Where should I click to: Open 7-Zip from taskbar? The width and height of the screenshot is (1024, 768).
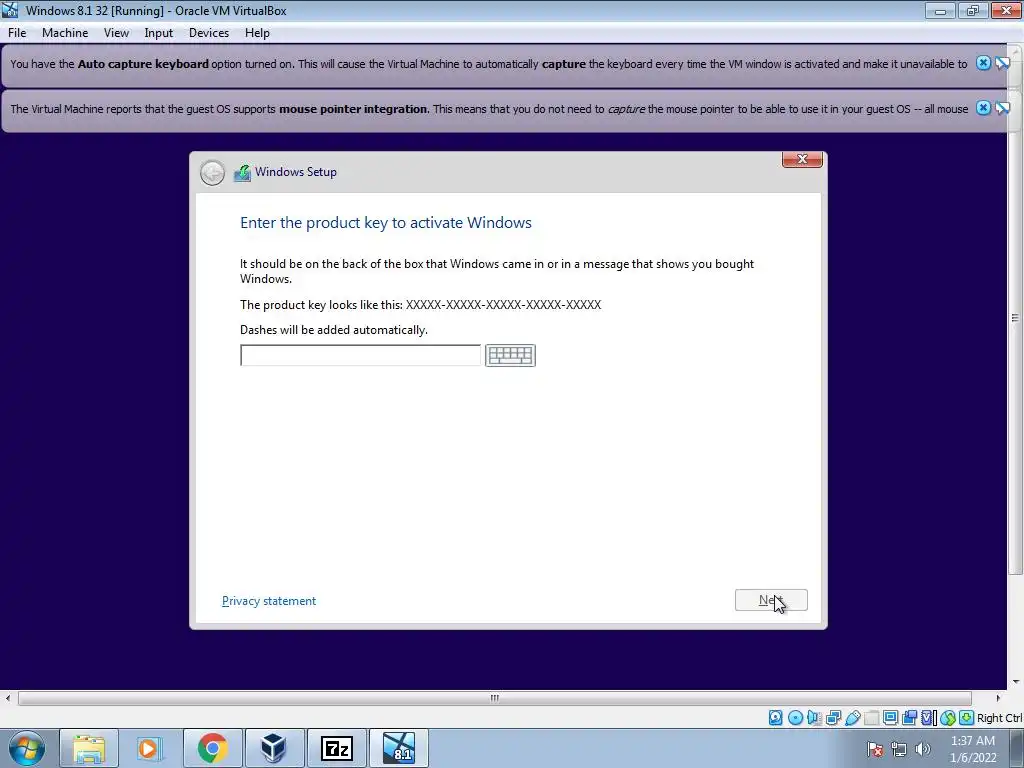(337, 748)
